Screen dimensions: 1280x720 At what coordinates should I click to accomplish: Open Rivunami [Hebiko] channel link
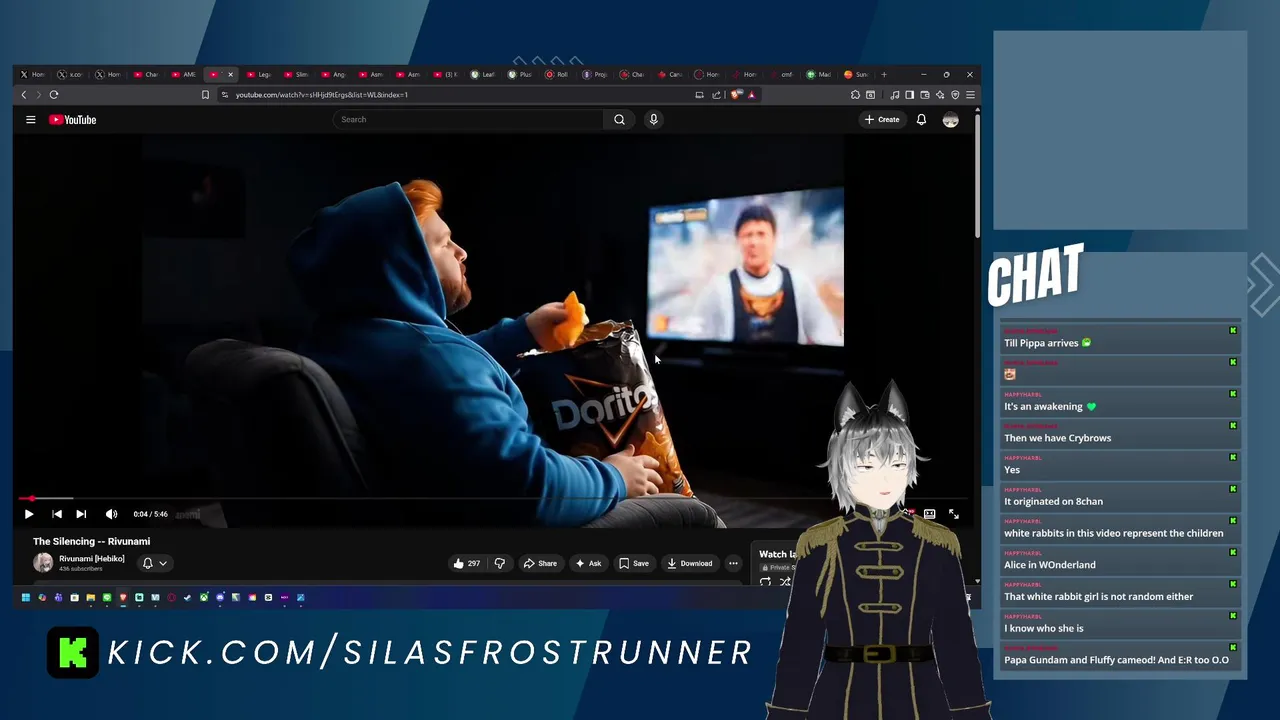pos(91,559)
